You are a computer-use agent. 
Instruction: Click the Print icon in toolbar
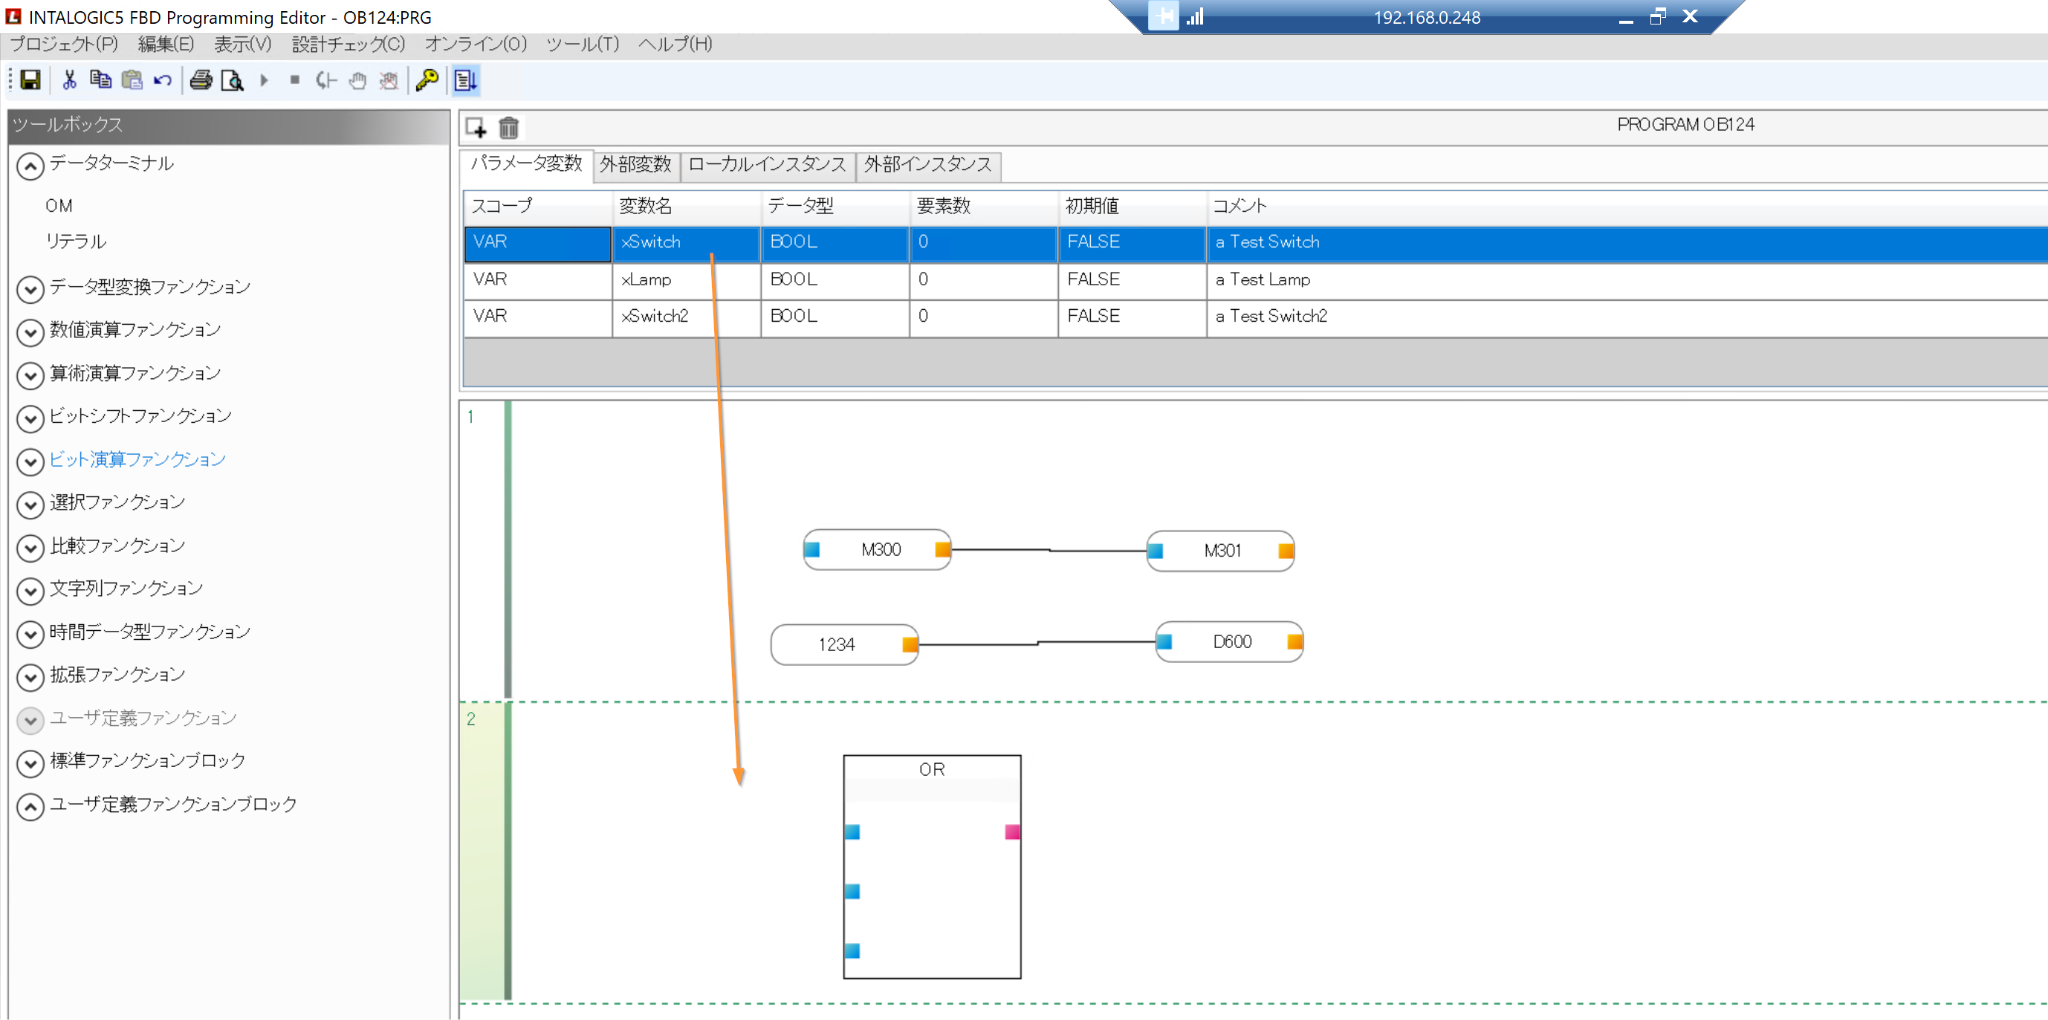pos(201,80)
